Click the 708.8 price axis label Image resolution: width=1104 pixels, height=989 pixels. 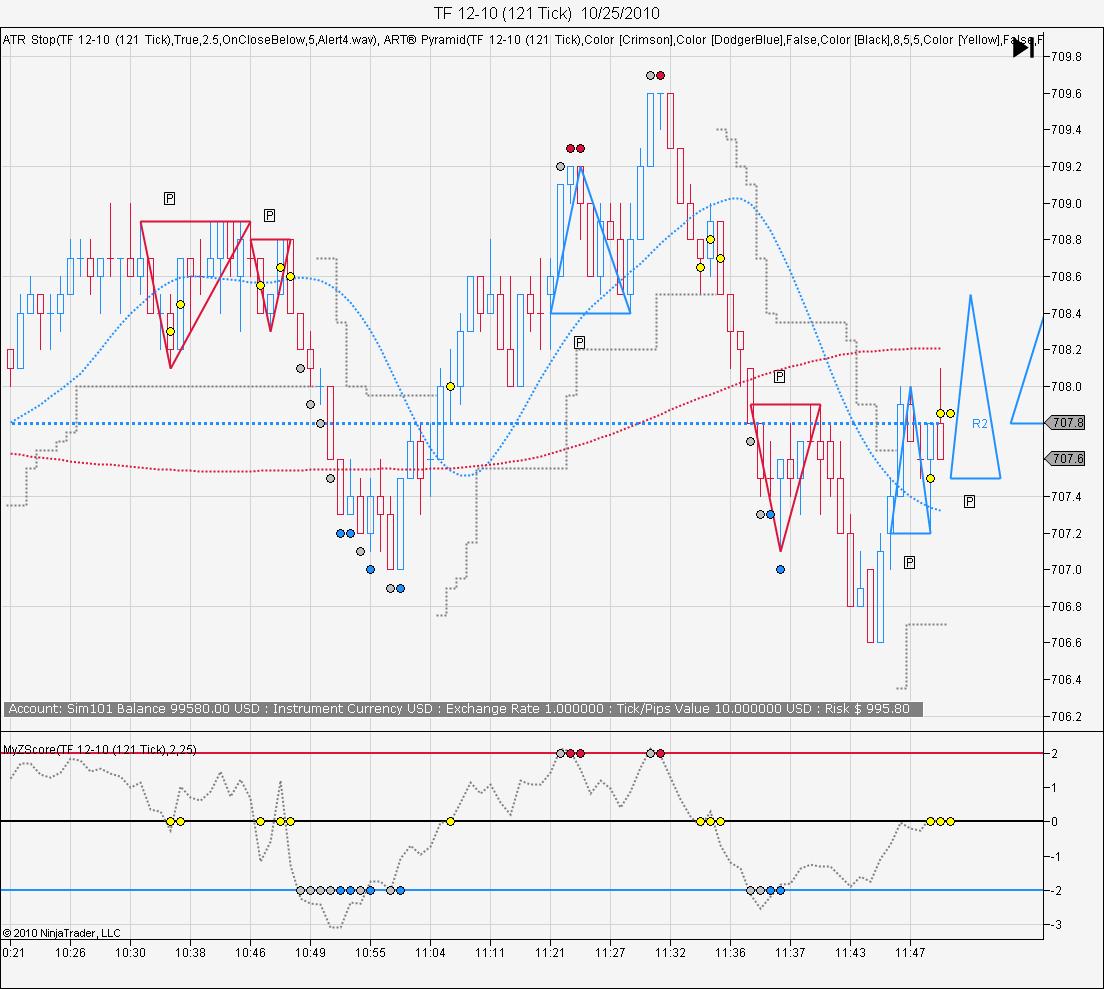[x=1066, y=240]
